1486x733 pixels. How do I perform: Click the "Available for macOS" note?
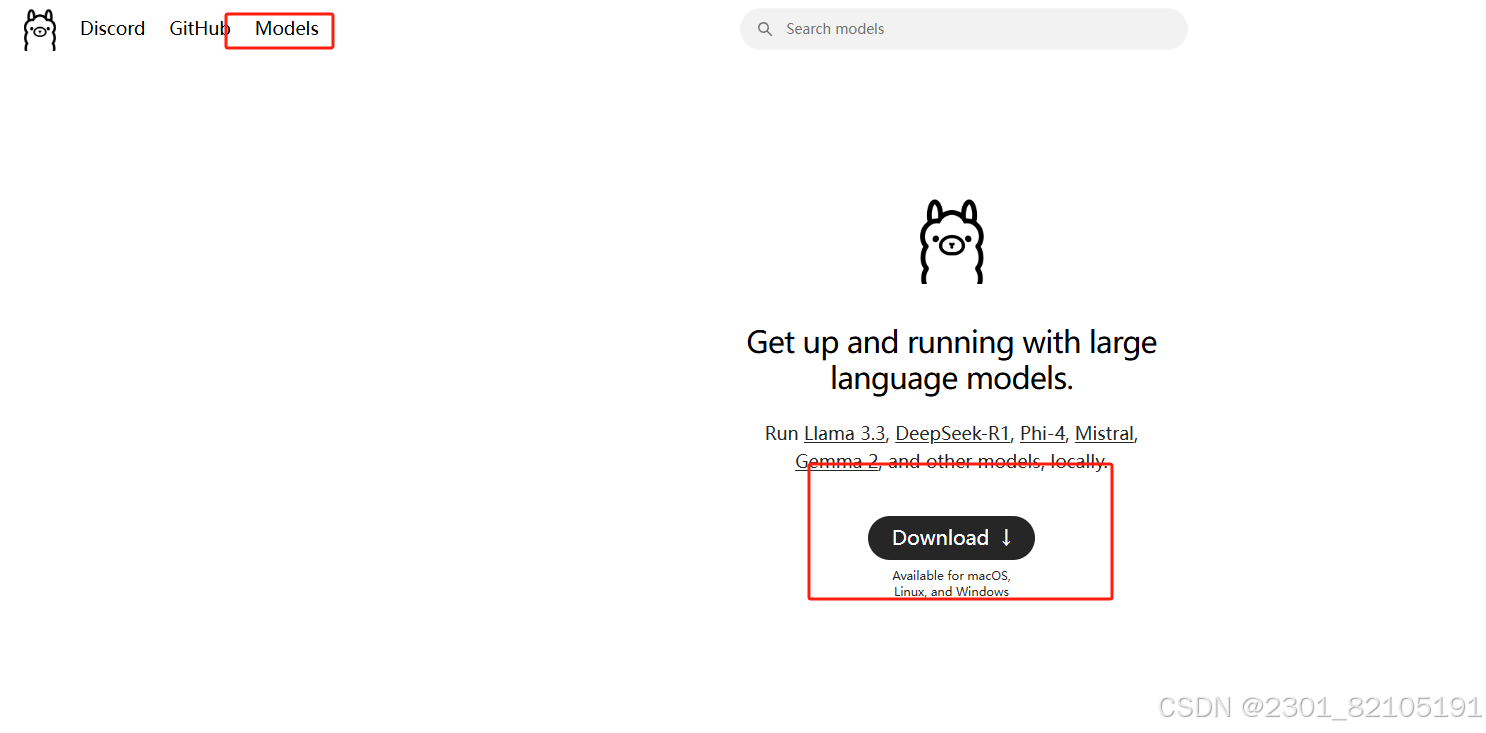click(952, 584)
